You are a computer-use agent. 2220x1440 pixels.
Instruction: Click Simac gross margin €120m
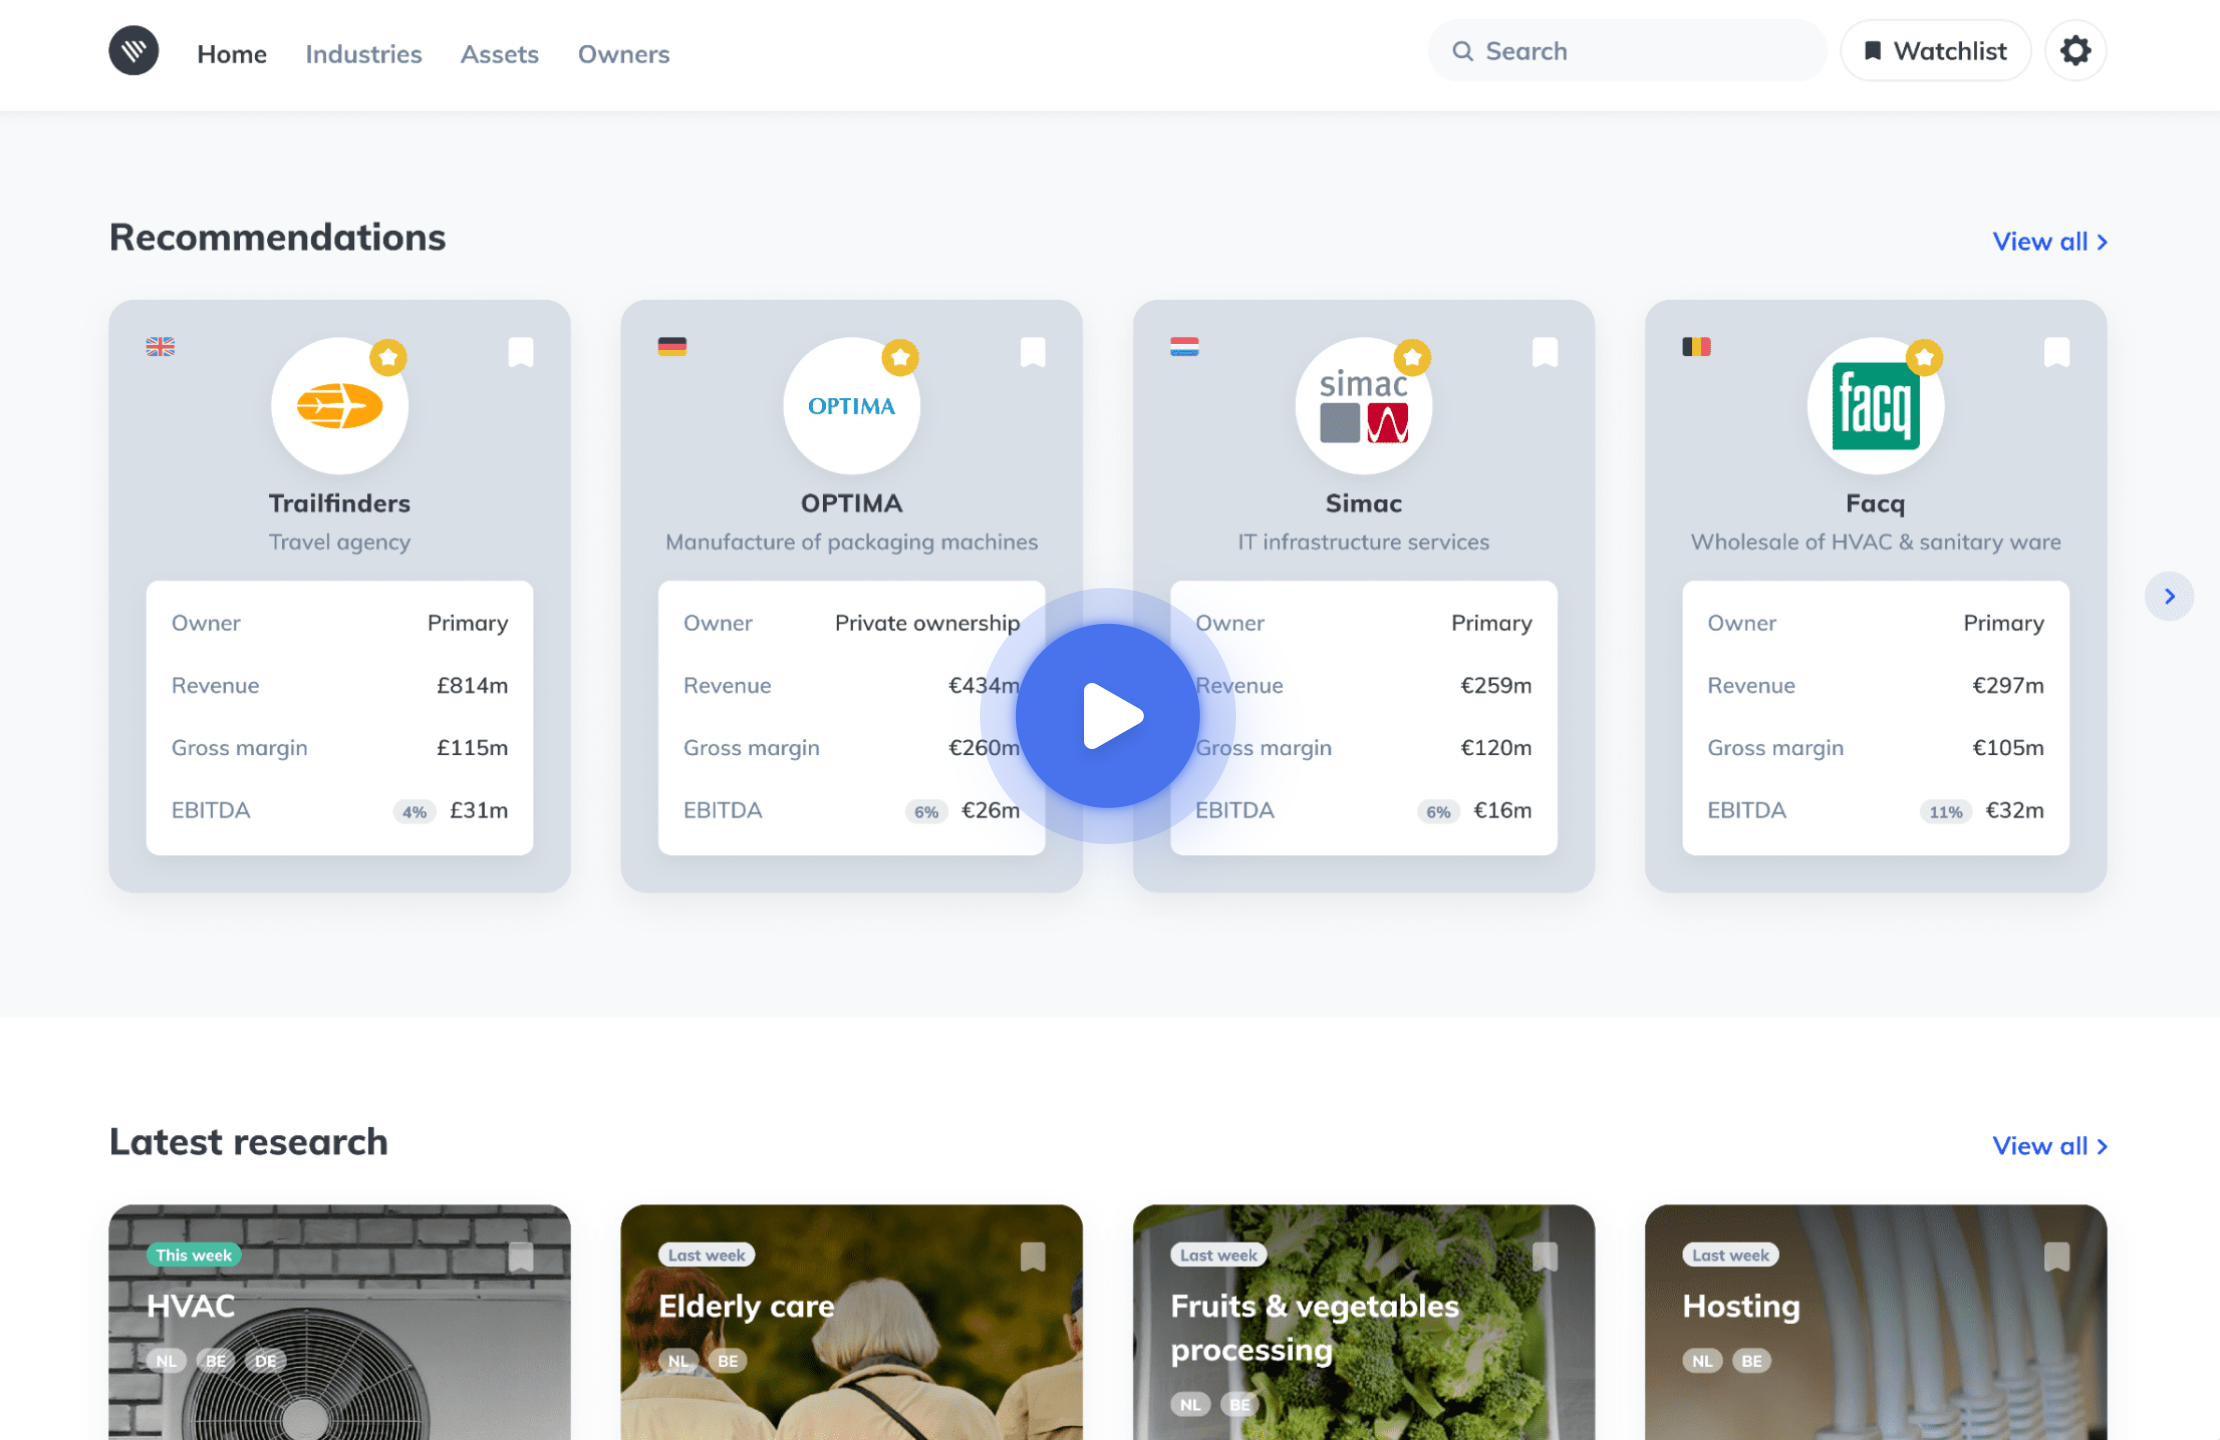(x=1496, y=747)
